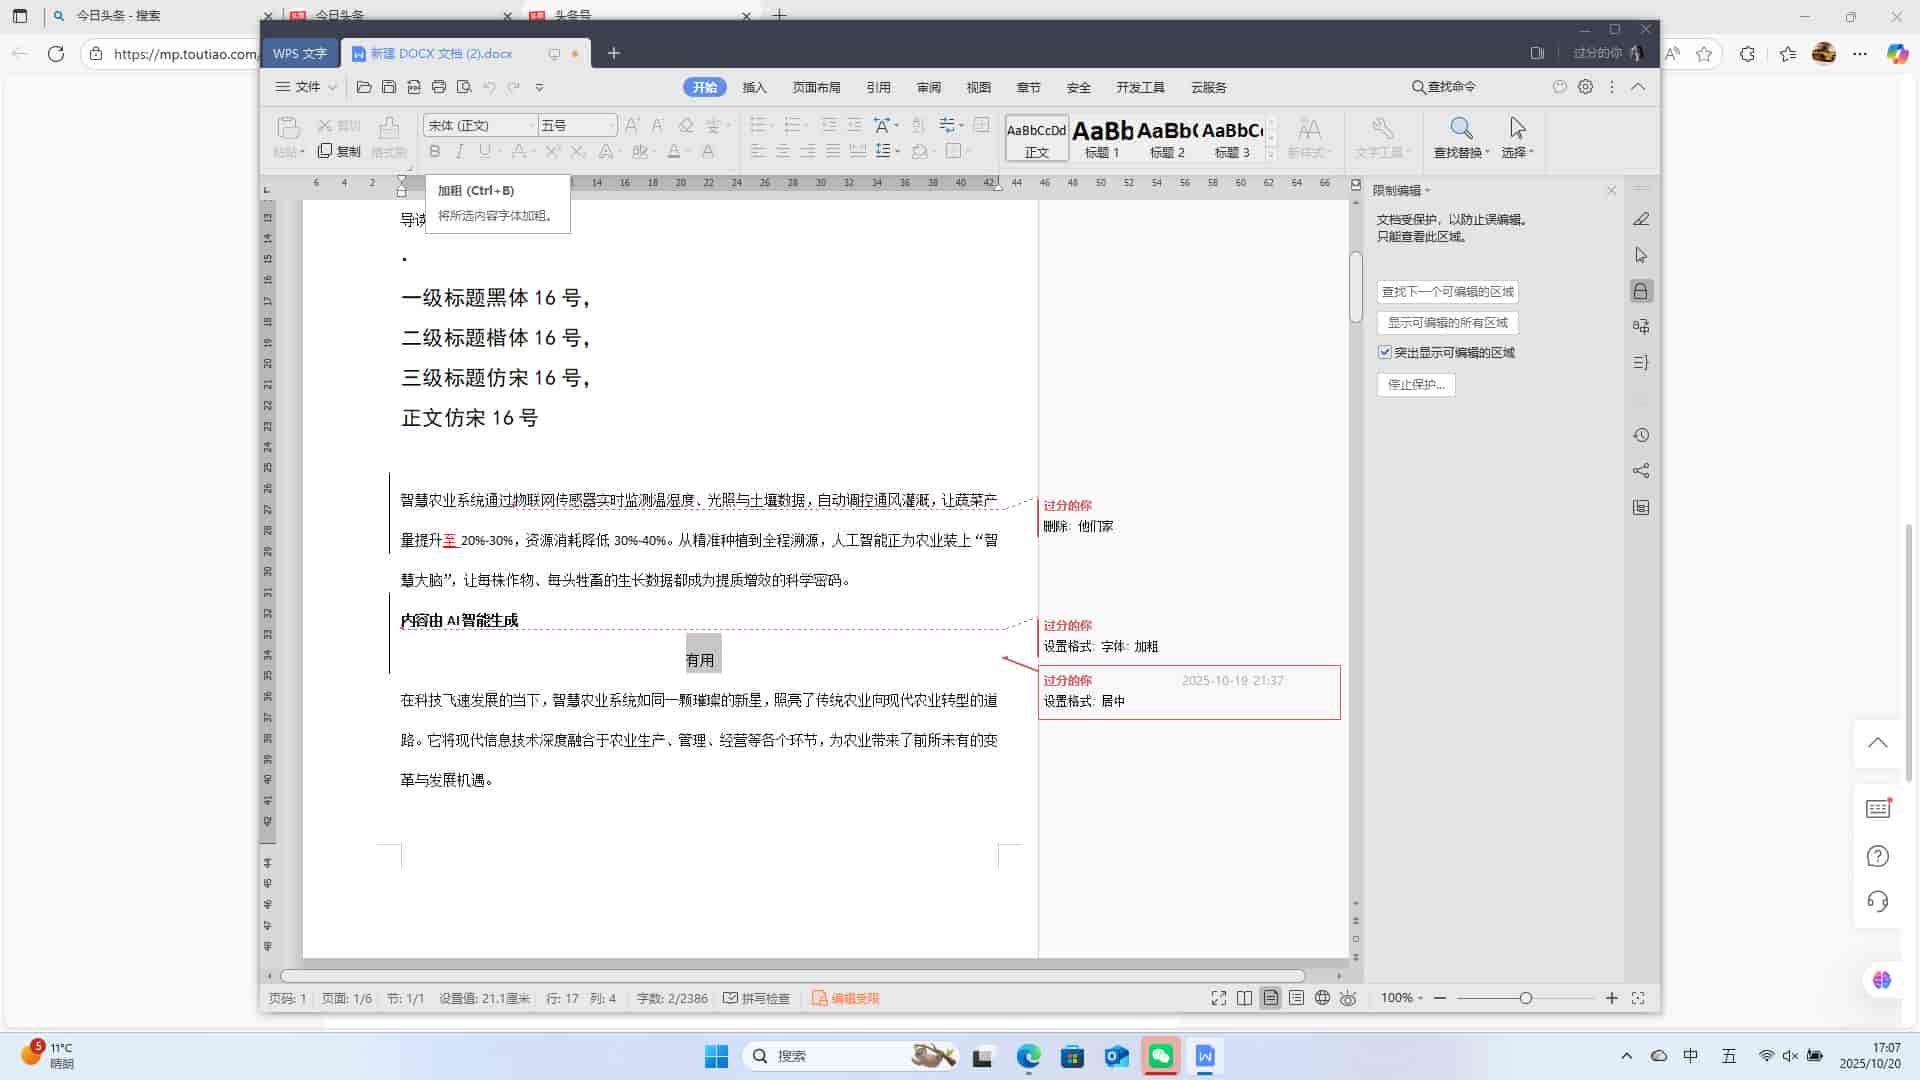Open the history clock icon in sidebar
Screen dimensions: 1920x1080
[x=1641, y=435]
